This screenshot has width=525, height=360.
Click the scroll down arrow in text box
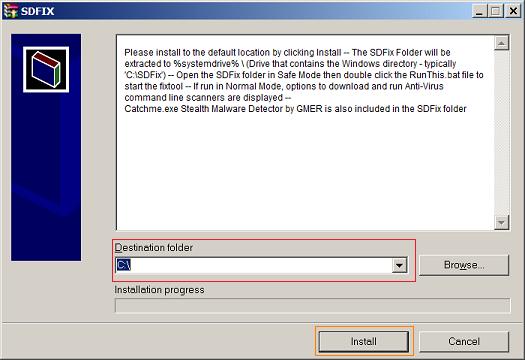[501, 222]
